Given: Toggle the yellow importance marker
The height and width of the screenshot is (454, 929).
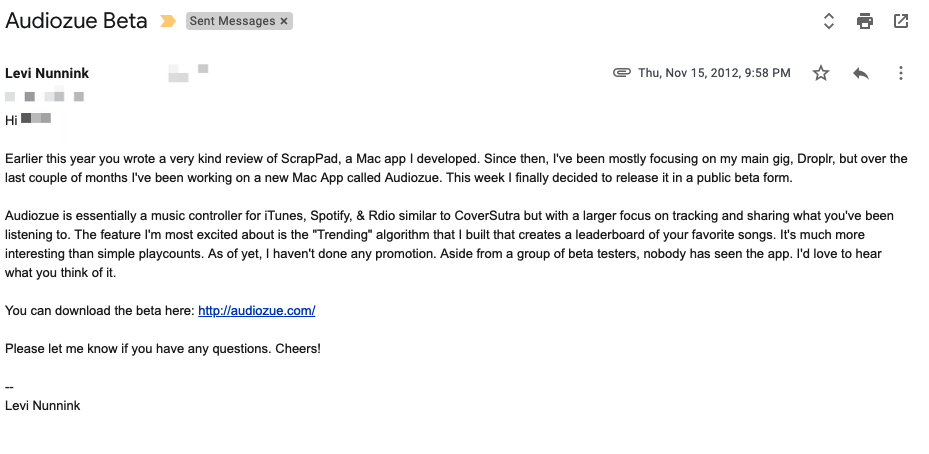Looking at the screenshot, I should pyautogui.click(x=168, y=21).
